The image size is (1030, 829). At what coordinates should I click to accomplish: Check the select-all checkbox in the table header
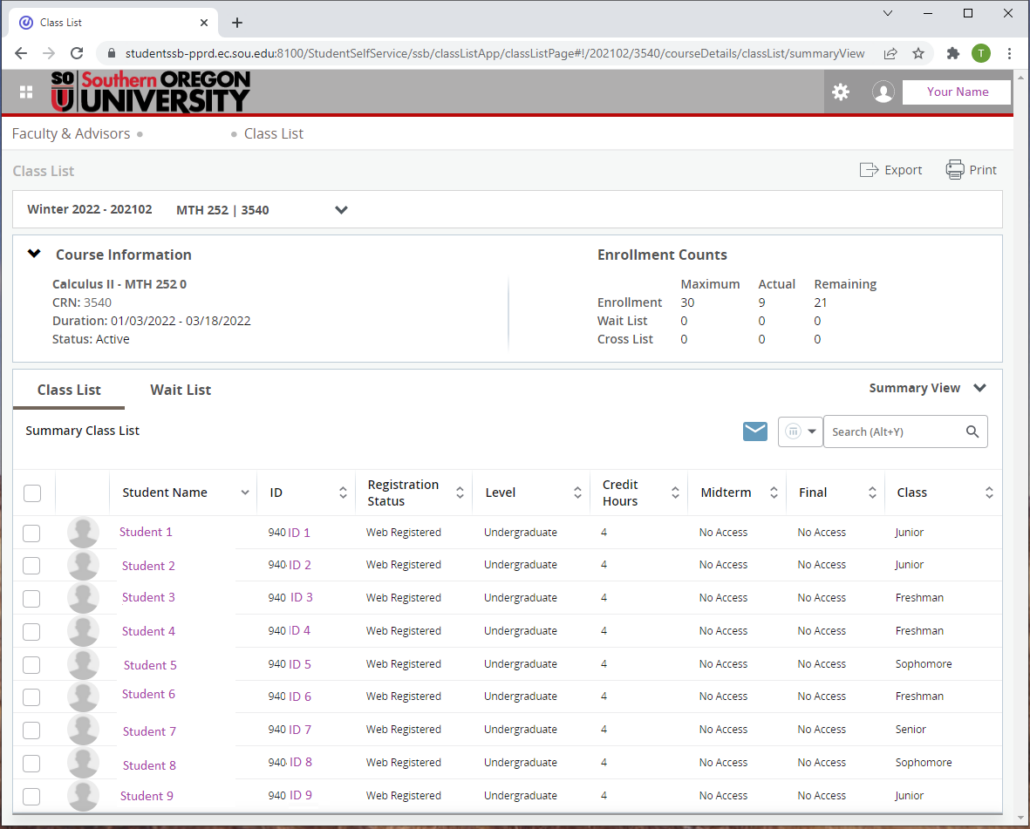[31, 492]
